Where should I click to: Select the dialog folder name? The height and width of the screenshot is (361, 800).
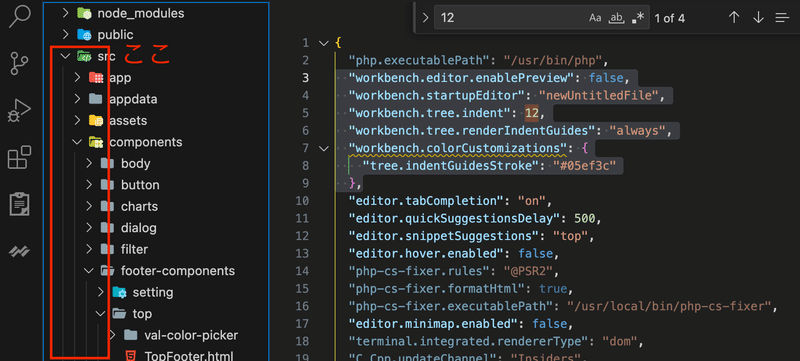pos(139,227)
